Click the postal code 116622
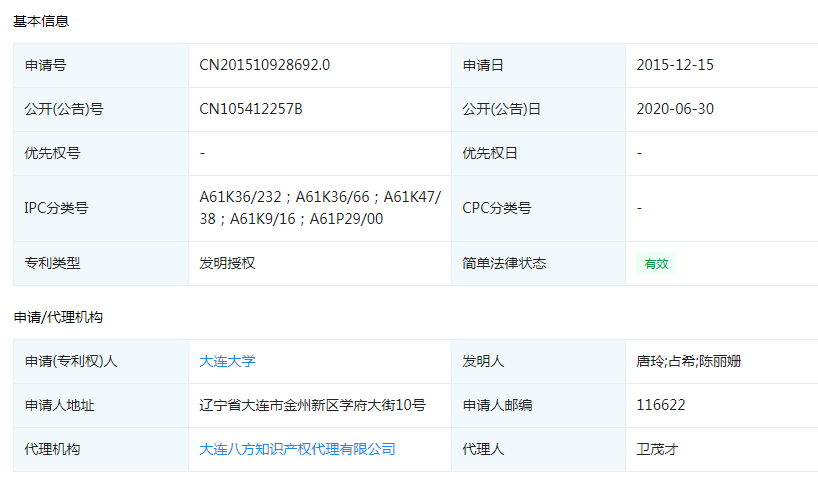Image resolution: width=818 pixels, height=492 pixels. click(x=660, y=405)
